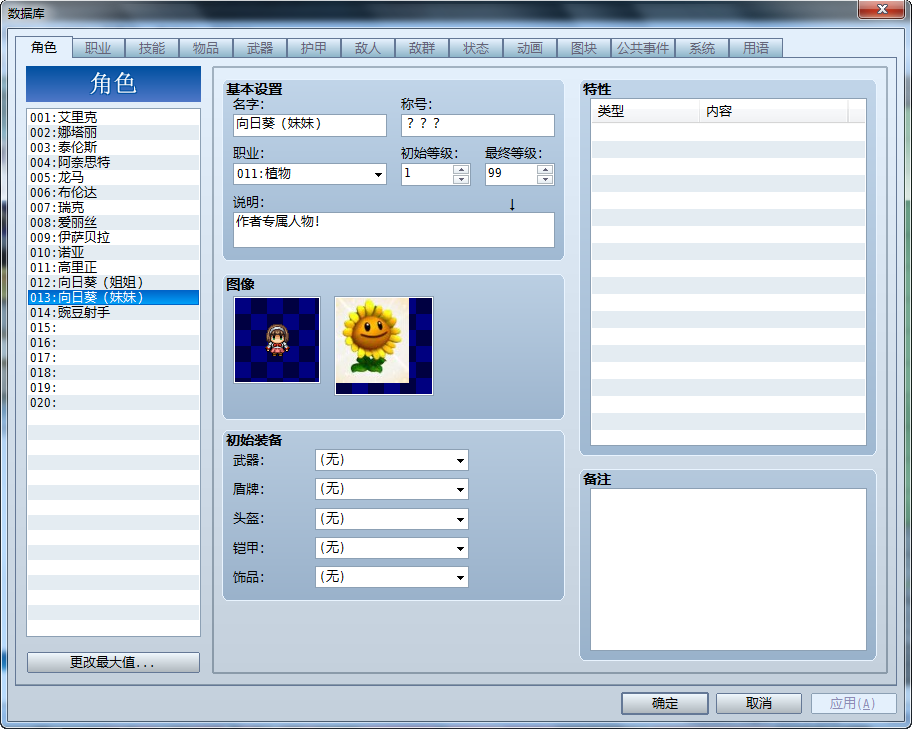The height and width of the screenshot is (729, 912).
Task: Select actor 008:爱丽丝
Action: (113, 222)
